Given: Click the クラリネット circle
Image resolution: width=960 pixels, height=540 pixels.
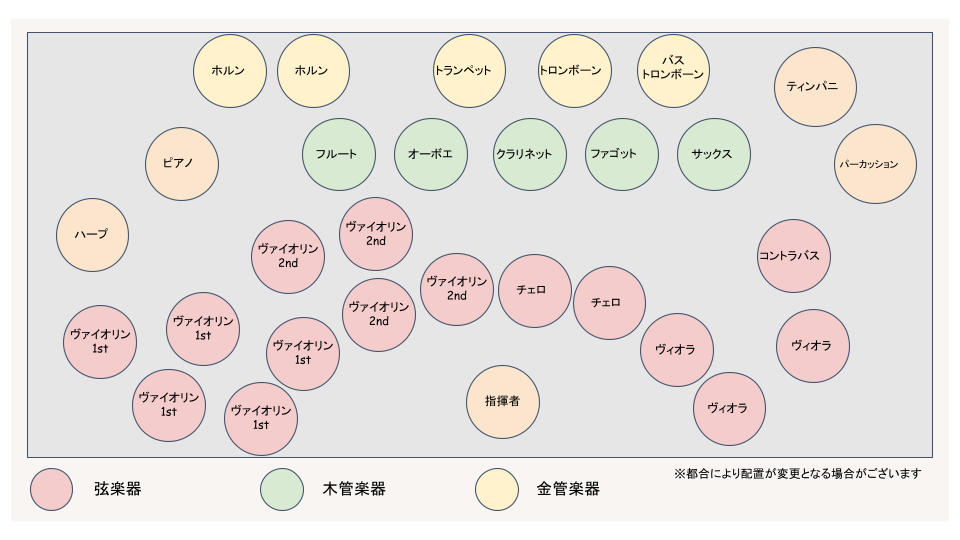Looking at the screenshot, I should click(x=530, y=154).
